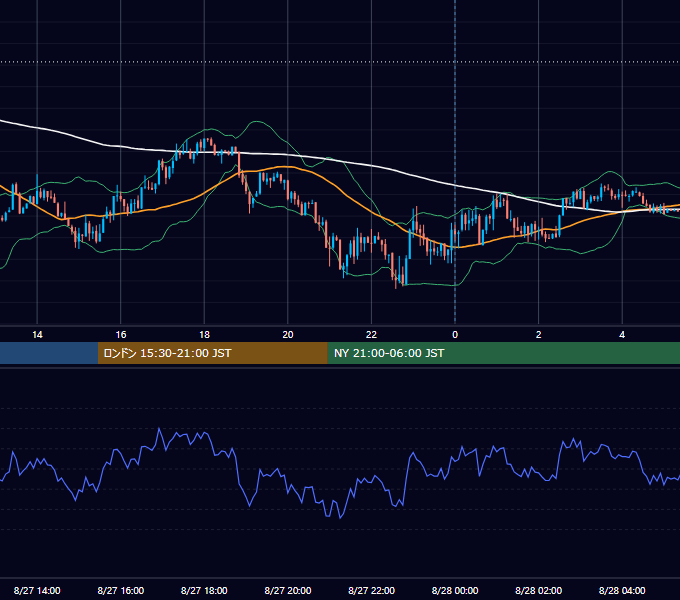Click the hour label 14 on price chart axis
The width and height of the screenshot is (680, 600).
37,335
